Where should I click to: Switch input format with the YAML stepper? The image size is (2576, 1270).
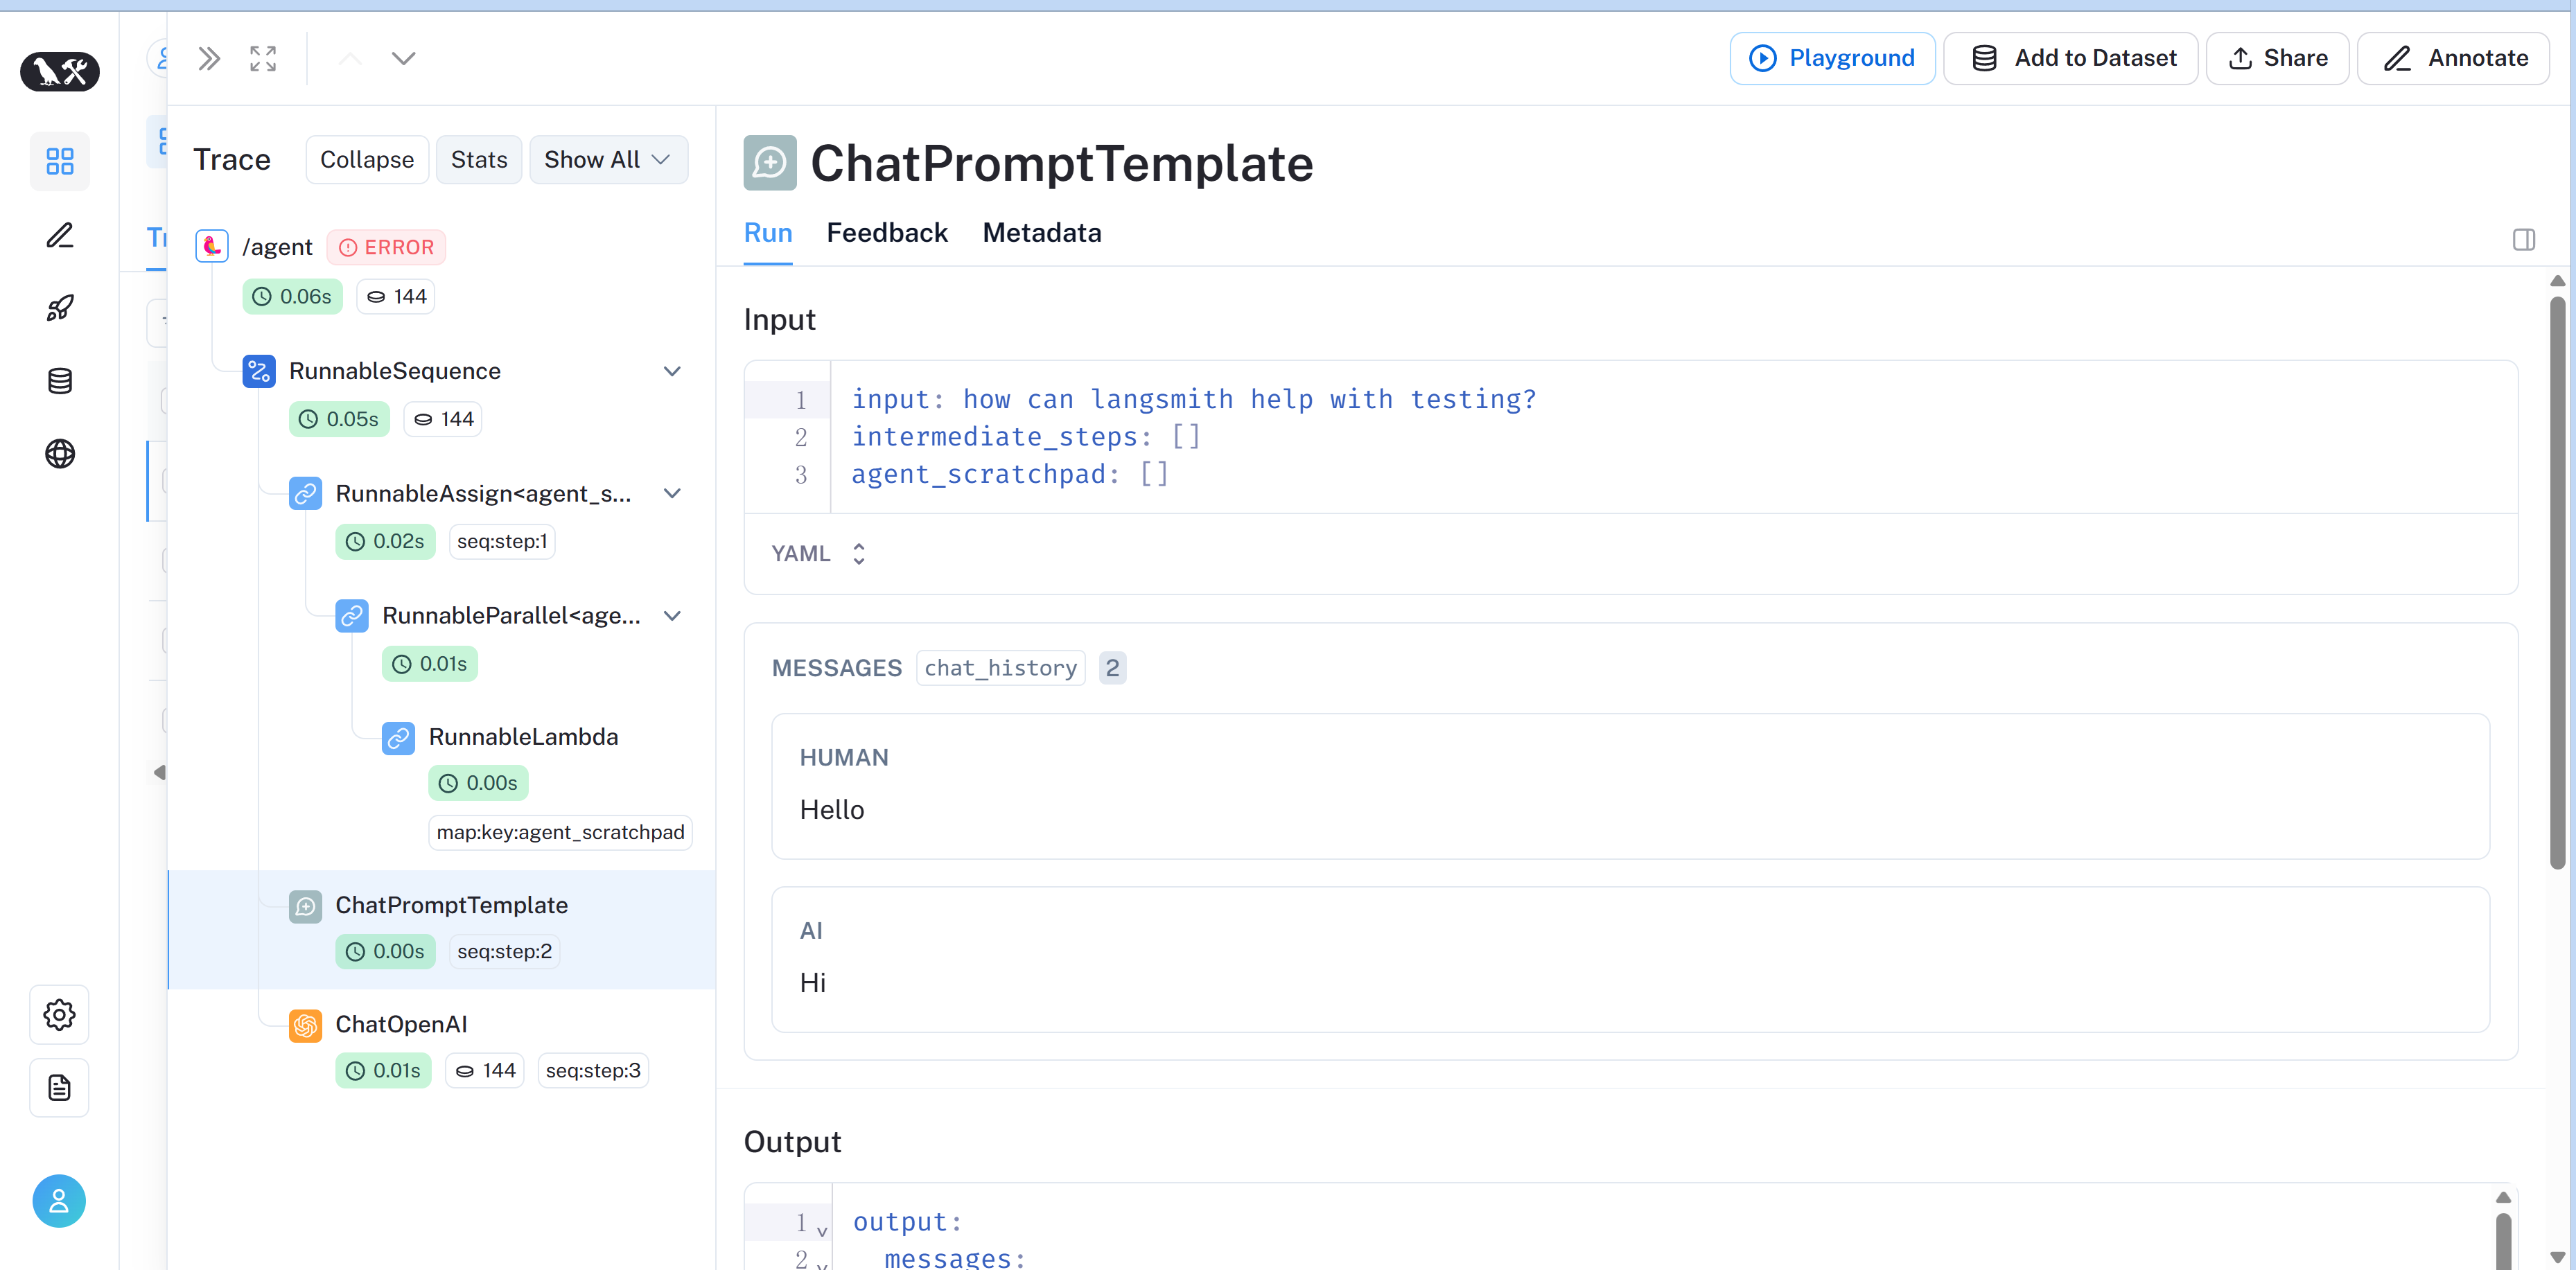(858, 553)
